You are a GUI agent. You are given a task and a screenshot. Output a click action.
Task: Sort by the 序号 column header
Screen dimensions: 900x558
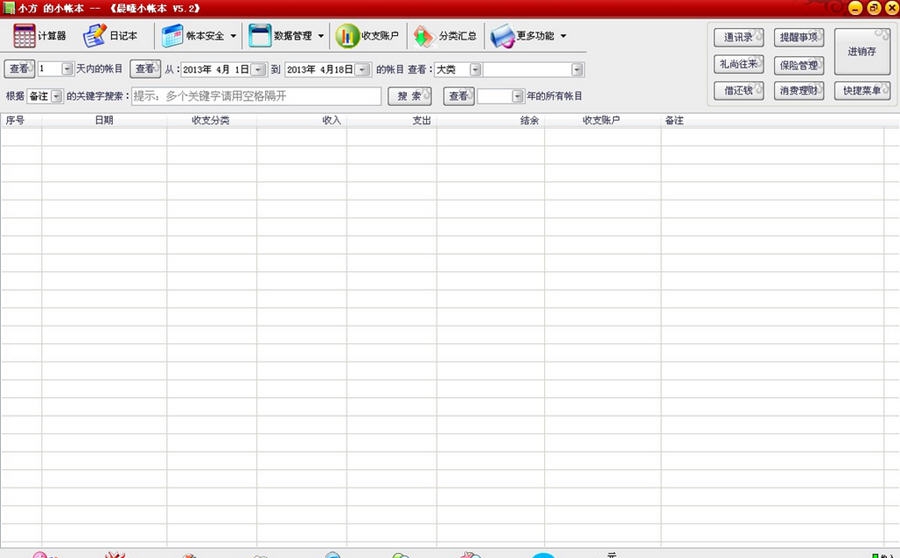point(21,121)
